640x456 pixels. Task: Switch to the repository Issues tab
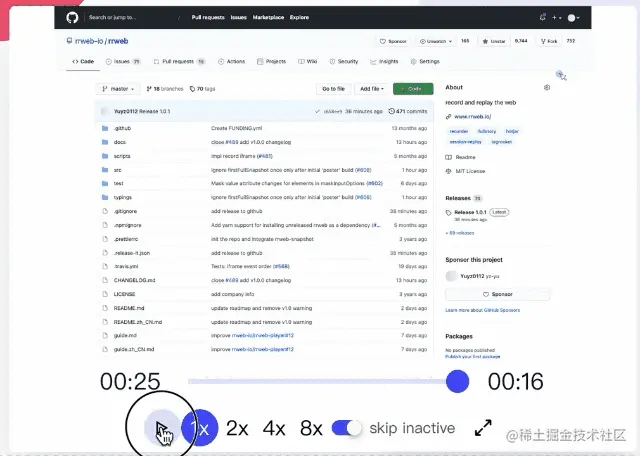tap(123, 61)
